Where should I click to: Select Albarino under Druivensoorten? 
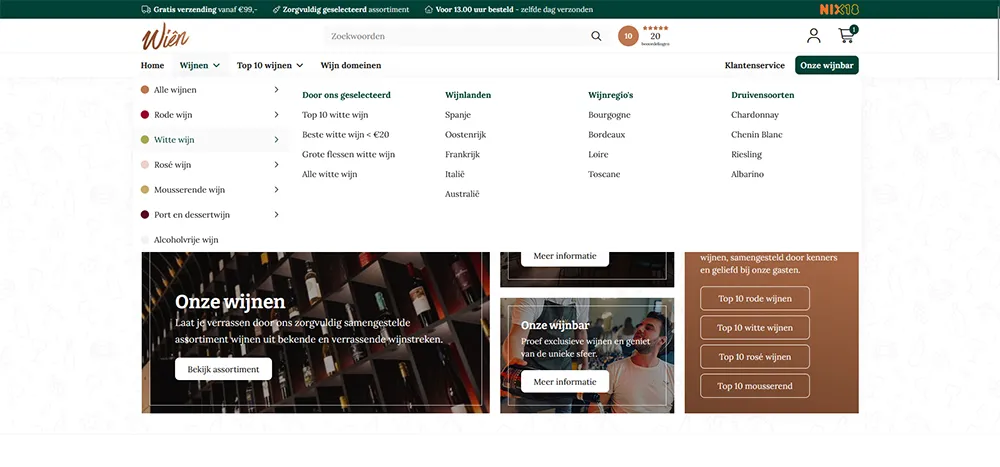pos(747,174)
